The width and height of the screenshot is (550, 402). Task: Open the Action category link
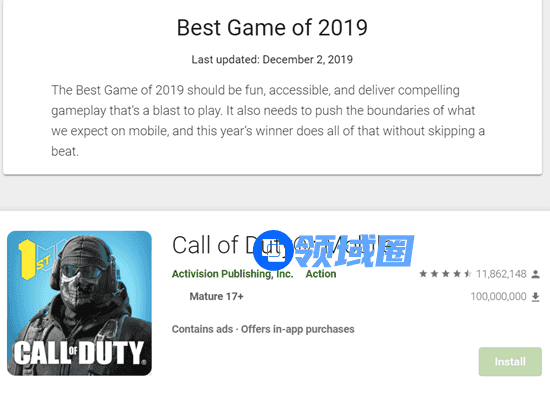click(x=321, y=274)
